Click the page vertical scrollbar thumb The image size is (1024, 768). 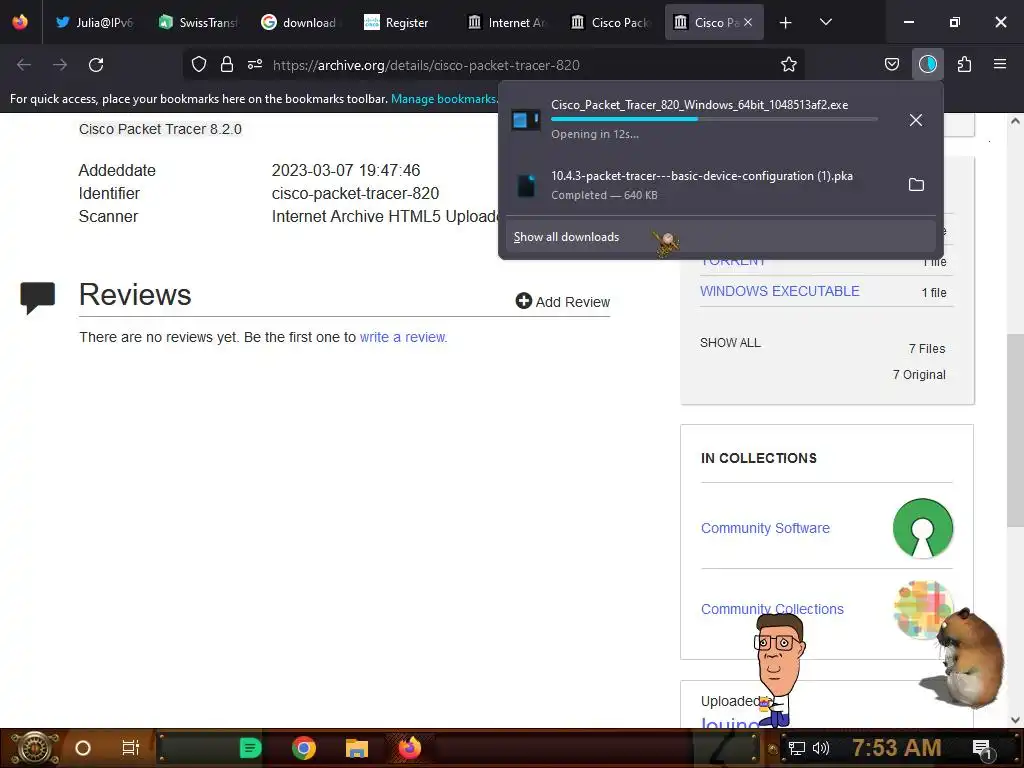(1015, 430)
